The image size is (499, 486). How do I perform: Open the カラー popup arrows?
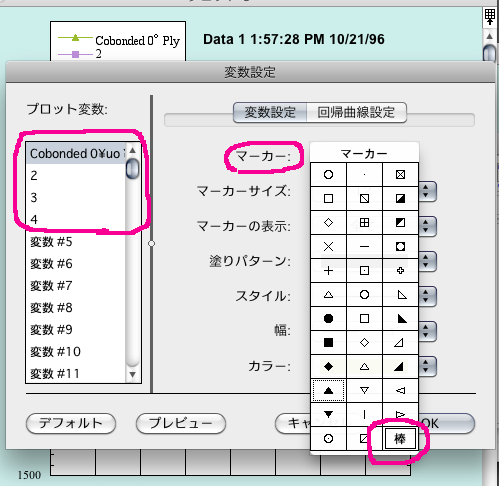tap(427, 366)
